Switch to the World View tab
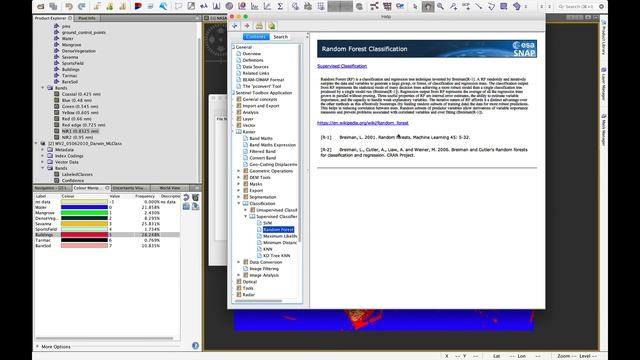 170,188
